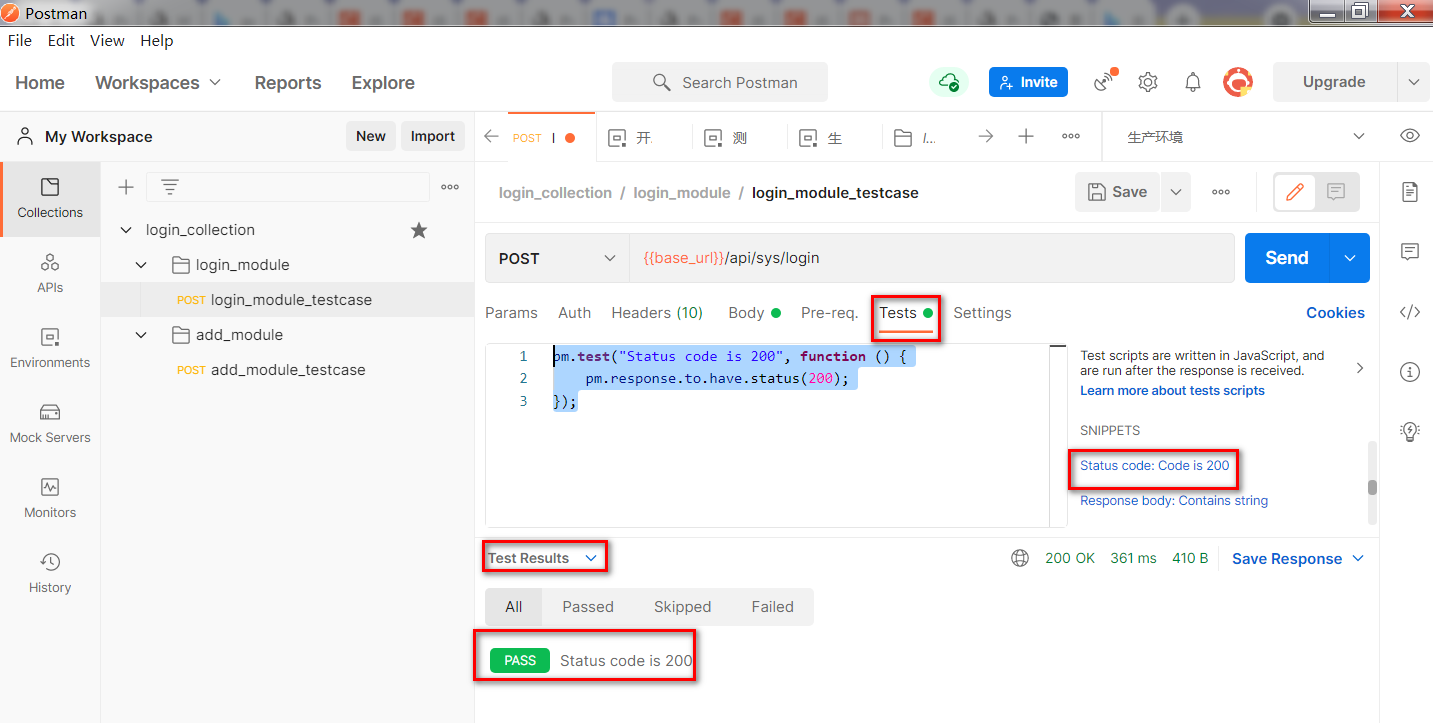Click the Save button
The height and width of the screenshot is (723, 1433).
click(x=1117, y=192)
